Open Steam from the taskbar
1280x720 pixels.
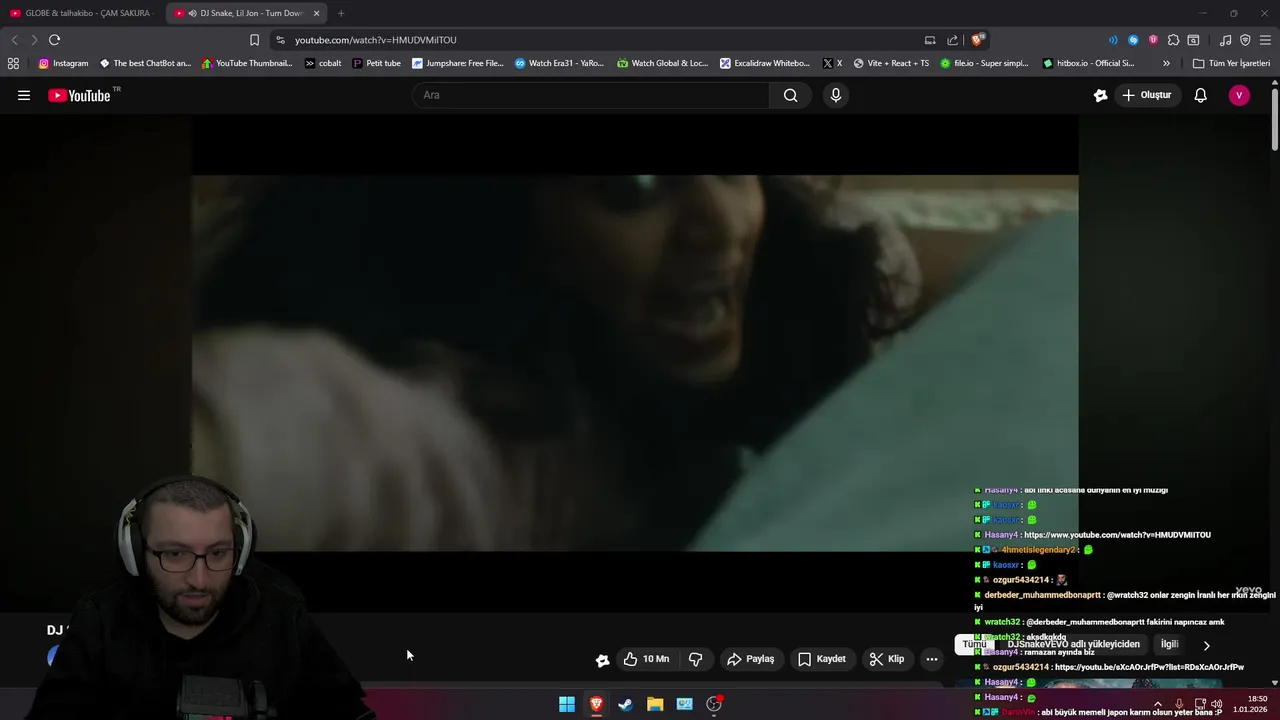pos(625,704)
